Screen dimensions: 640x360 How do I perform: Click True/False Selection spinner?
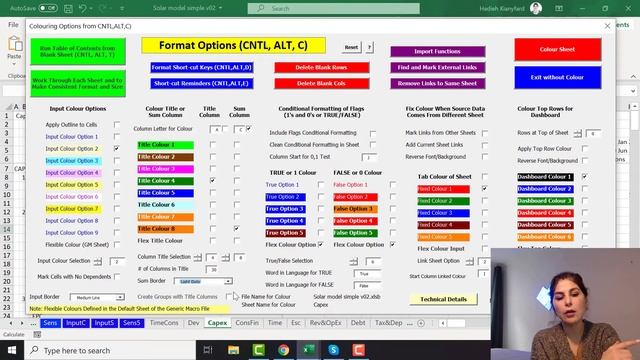[353, 261]
